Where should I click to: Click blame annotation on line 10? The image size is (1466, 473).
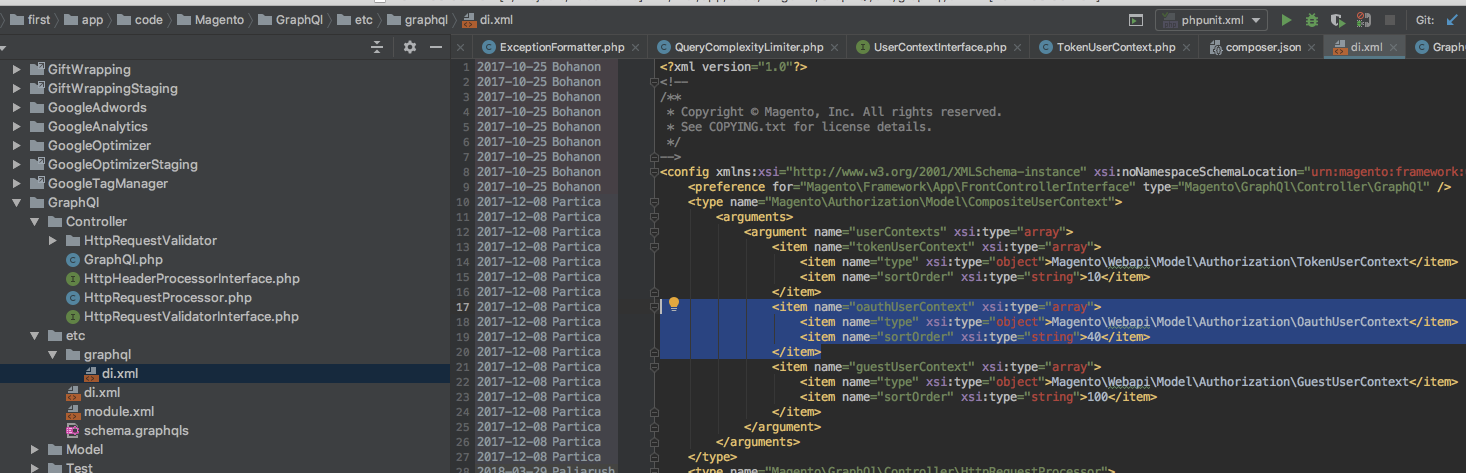(539, 201)
